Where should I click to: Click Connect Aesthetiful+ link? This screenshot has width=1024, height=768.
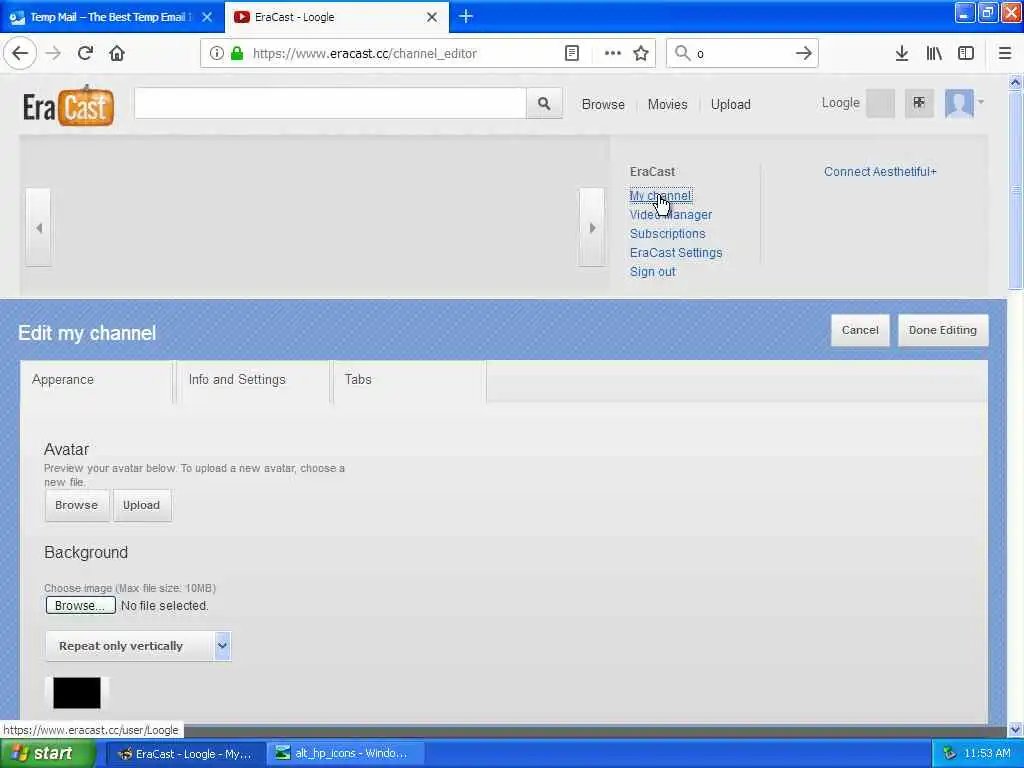click(x=880, y=171)
